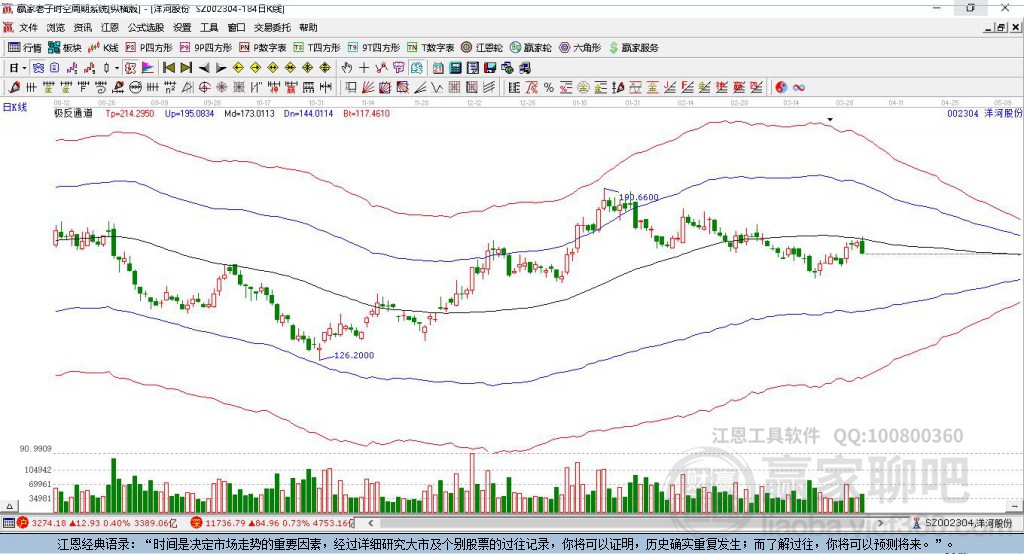The height and width of the screenshot is (554, 1024).
Task: Click the horizontal scrollbar right arrow
Action: coord(880,523)
